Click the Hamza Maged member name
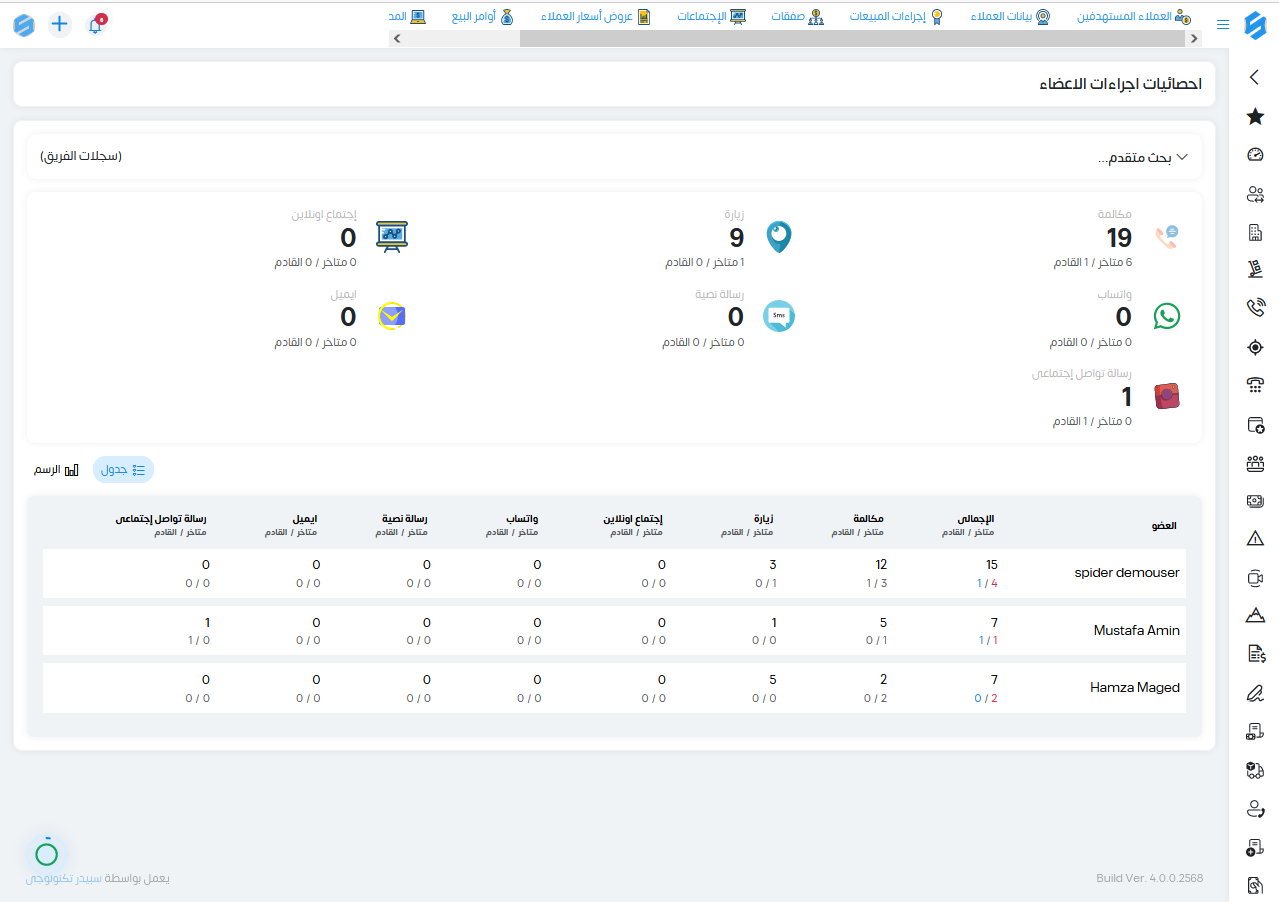Image resolution: width=1279 pixels, height=902 pixels. click(1135, 687)
